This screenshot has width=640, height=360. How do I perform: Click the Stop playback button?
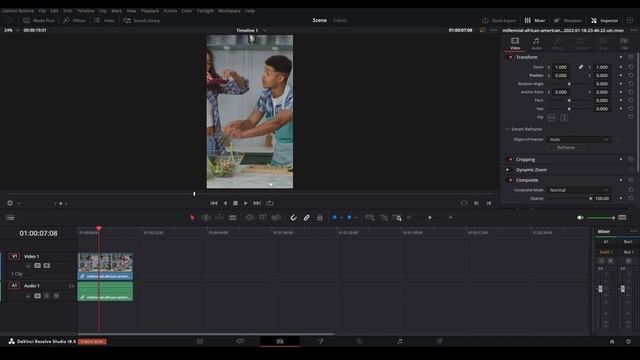pyautogui.click(x=235, y=203)
